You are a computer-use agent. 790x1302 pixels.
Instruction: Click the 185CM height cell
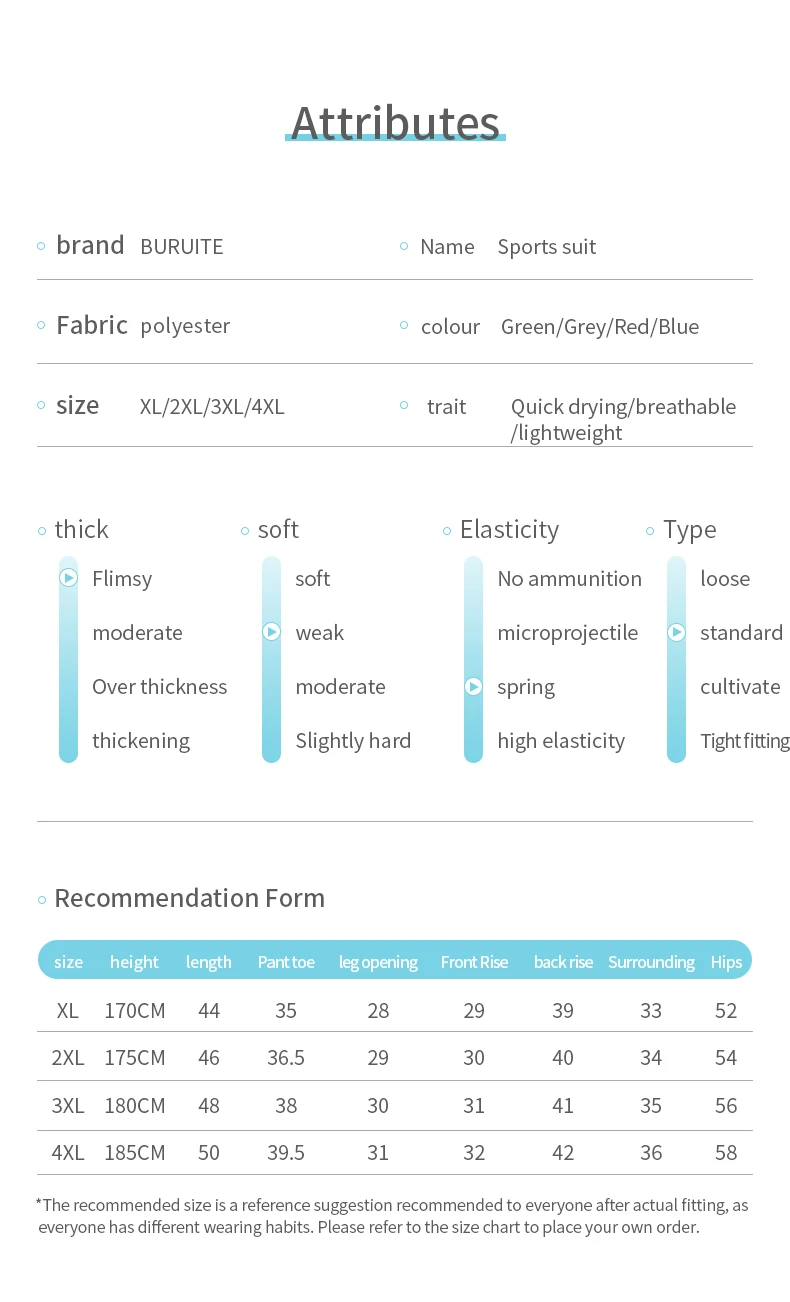click(x=135, y=1153)
